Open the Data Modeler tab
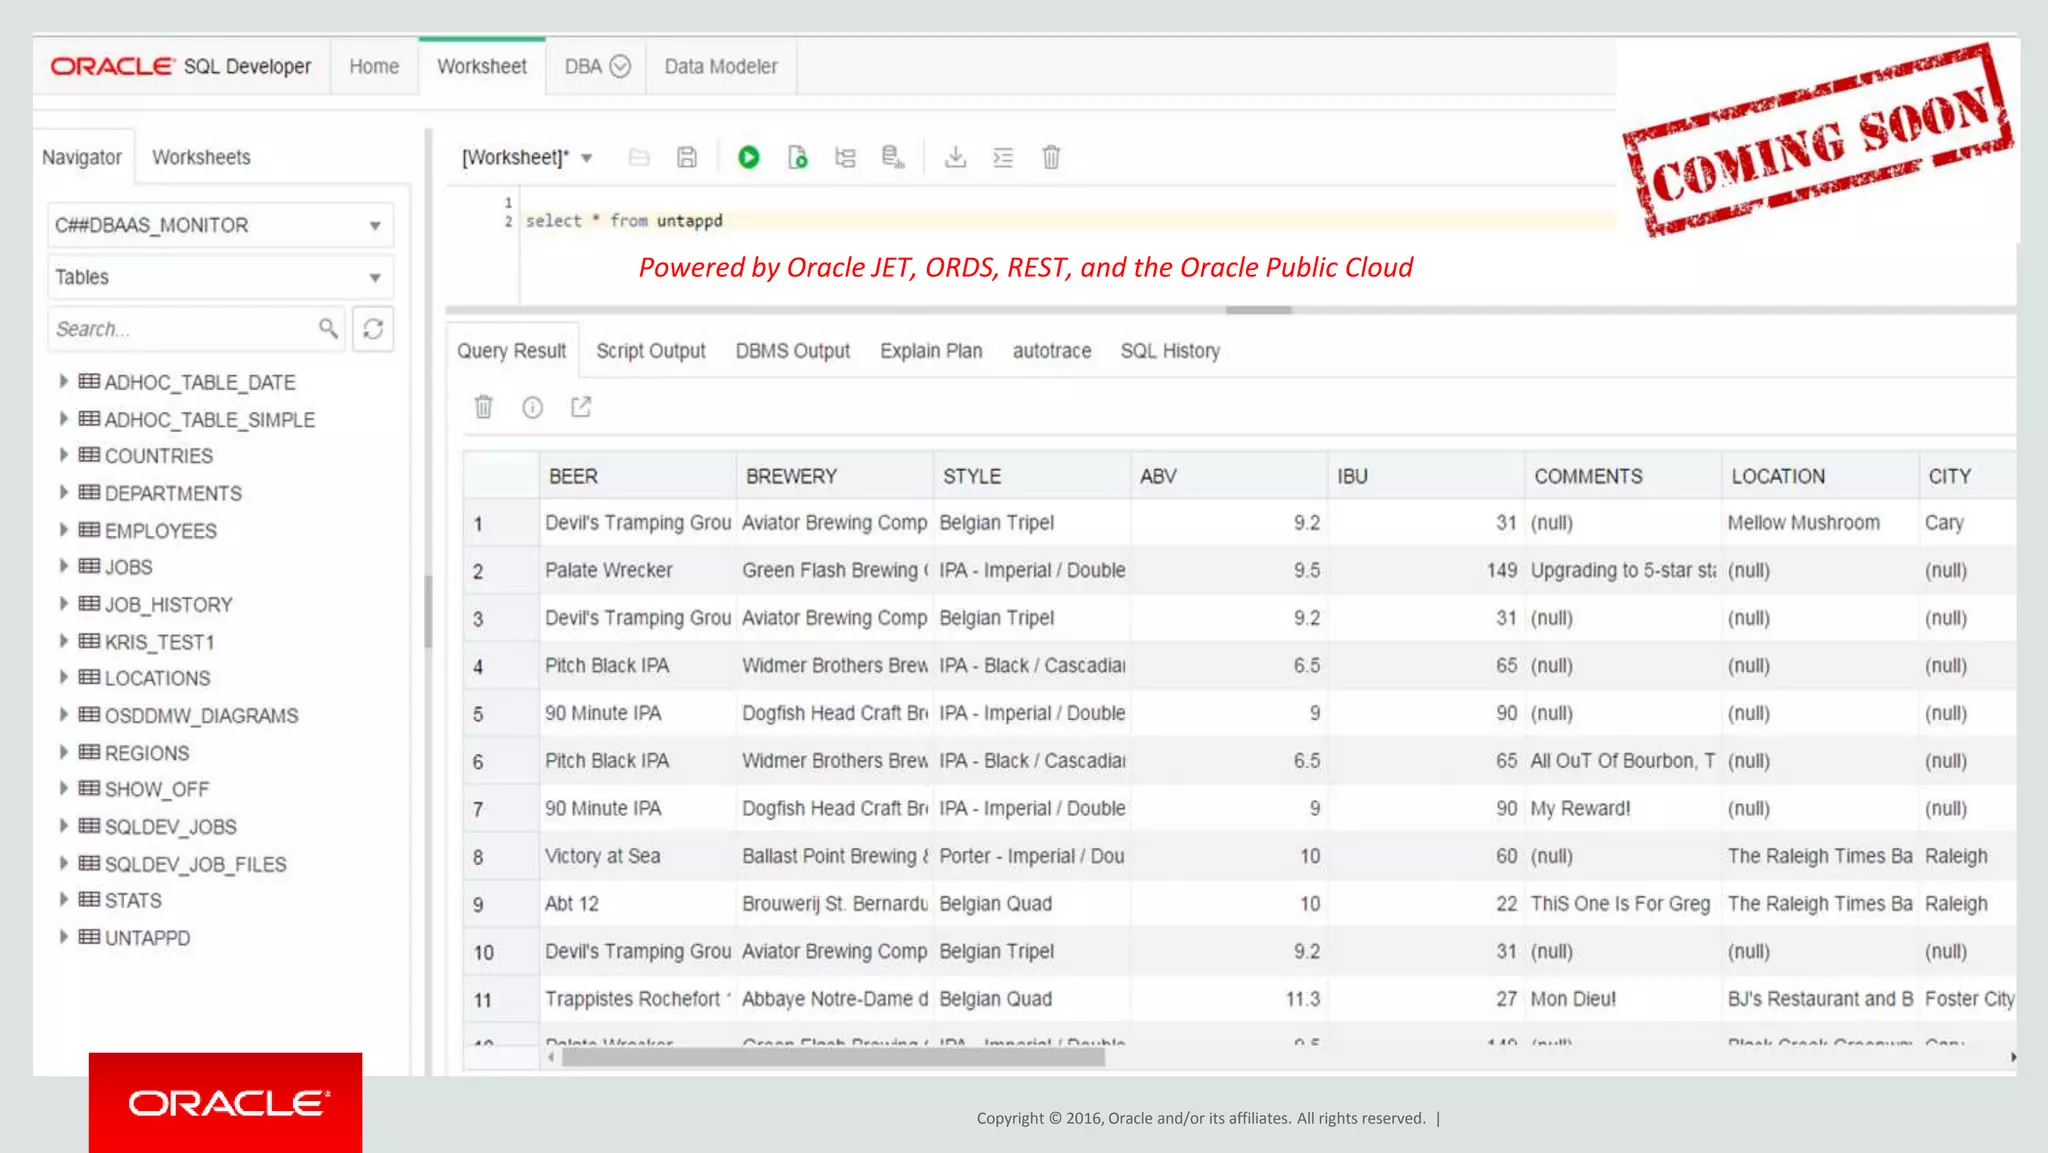 (720, 66)
